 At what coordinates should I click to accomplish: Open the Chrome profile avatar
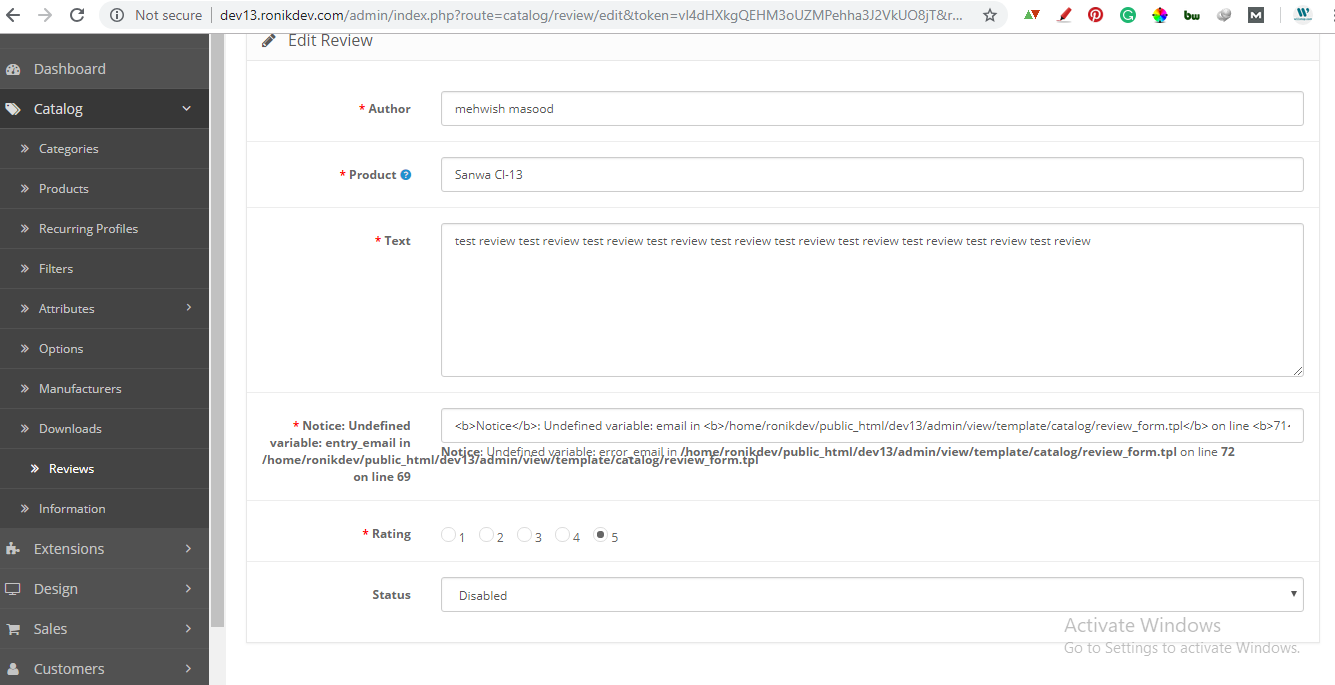click(1303, 15)
